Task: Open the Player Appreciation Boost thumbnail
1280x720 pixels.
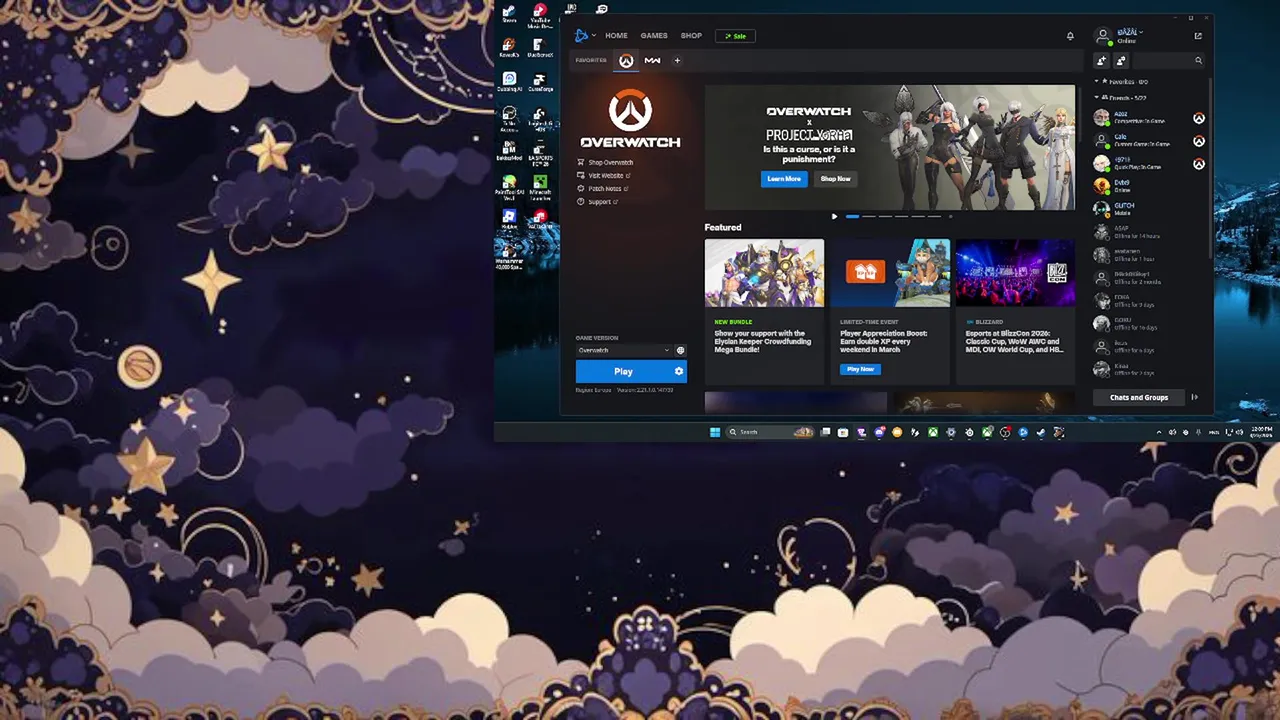Action: click(890, 273)
